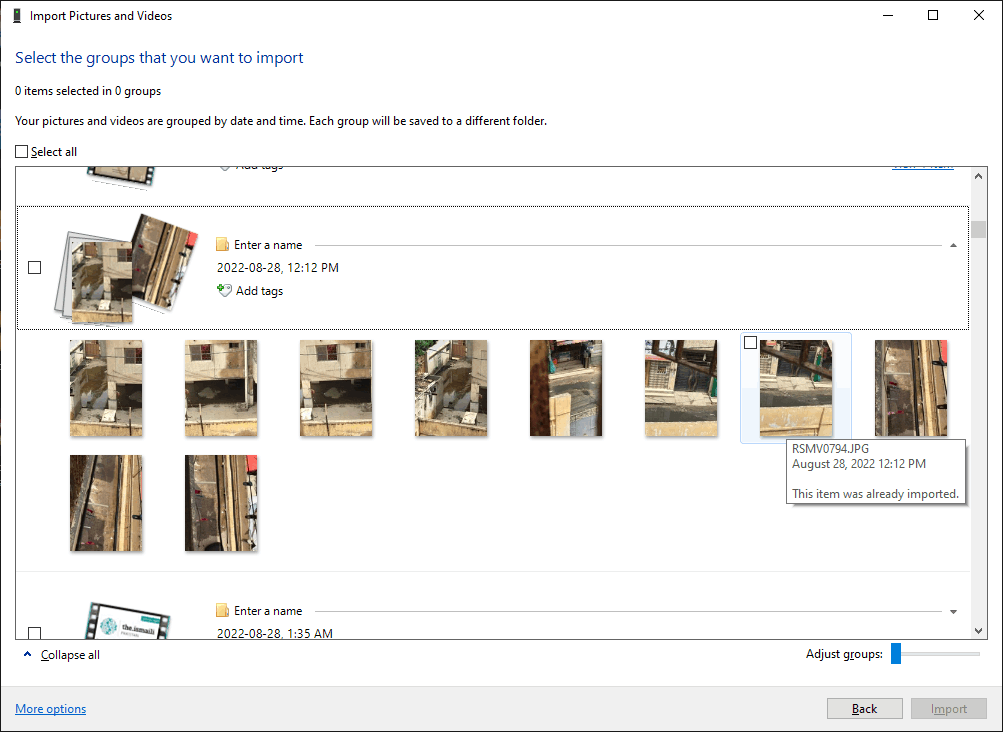
Task: Check the 12:12 PM group checkbox
Action: tap(35, 267)
